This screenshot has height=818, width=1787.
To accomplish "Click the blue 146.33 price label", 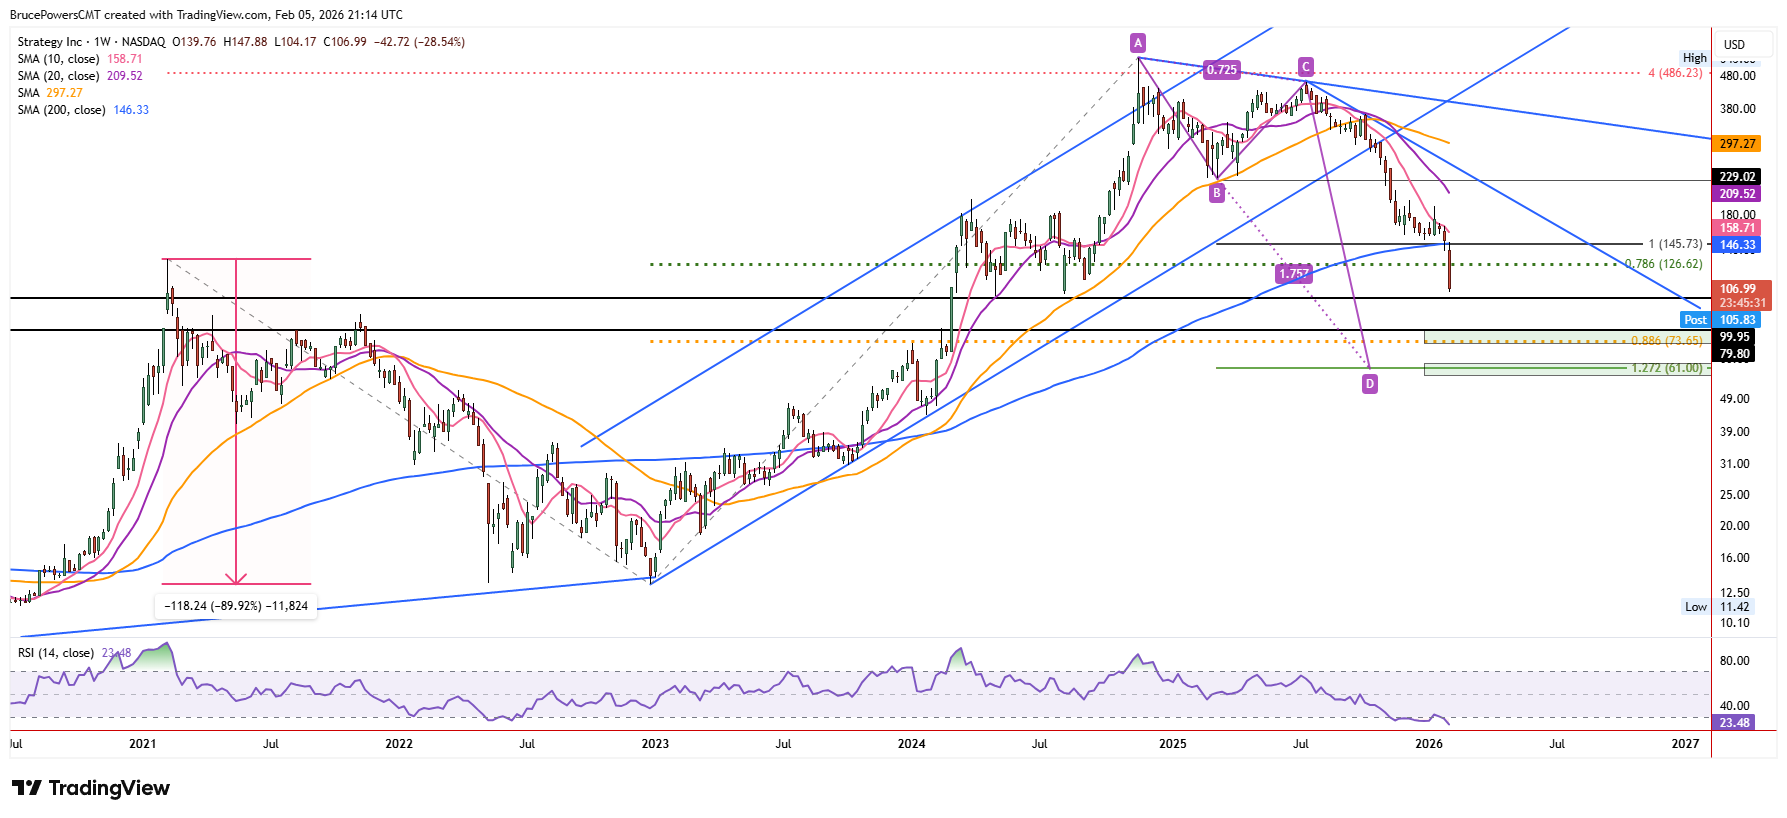I will 1738,245.
